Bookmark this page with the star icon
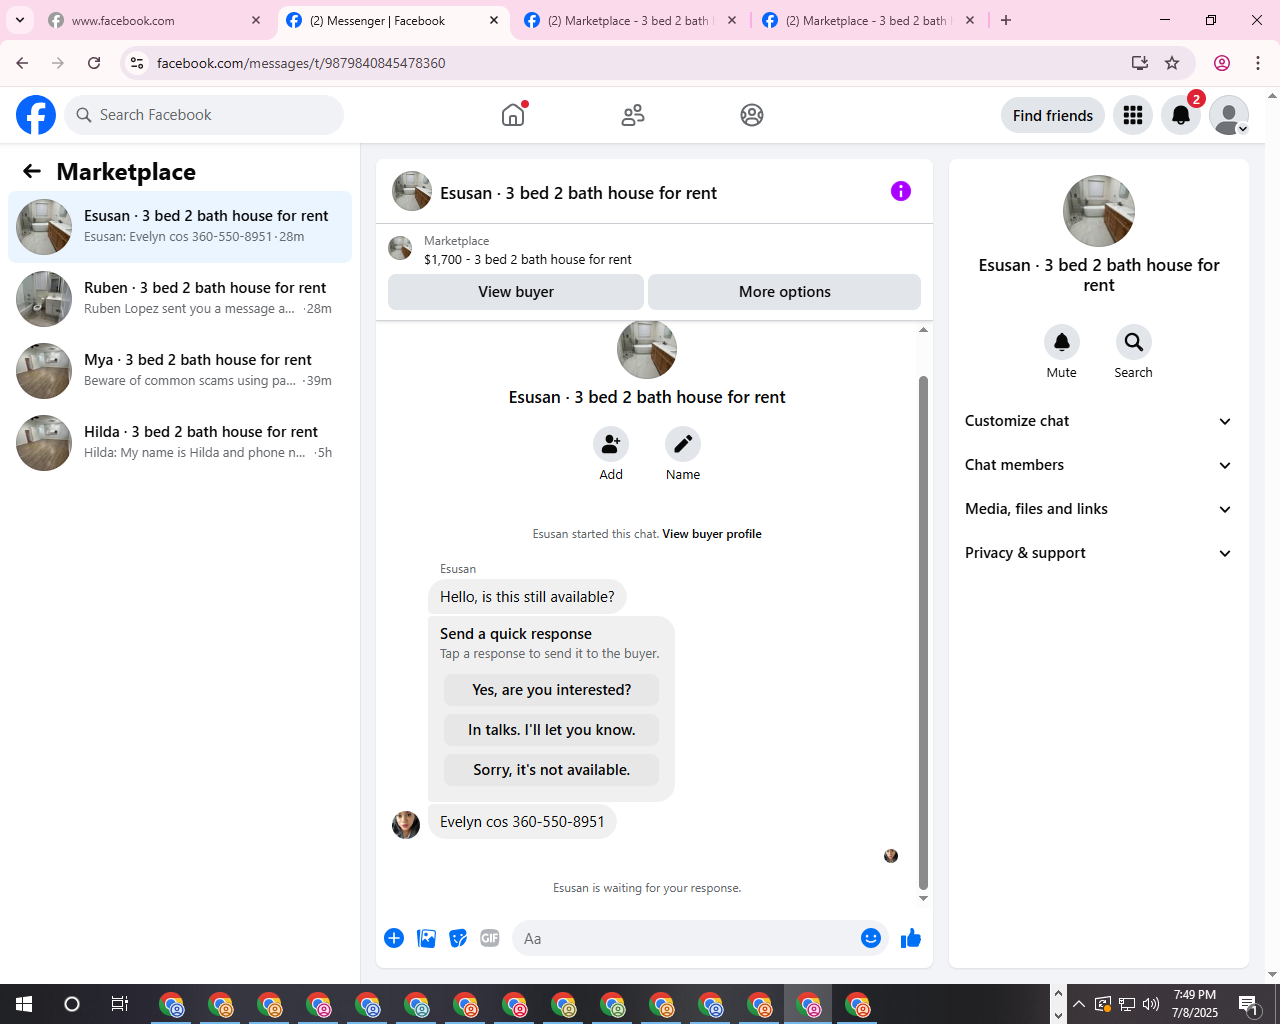This screenshot has height=1024, width=1280. [1172, 63]
